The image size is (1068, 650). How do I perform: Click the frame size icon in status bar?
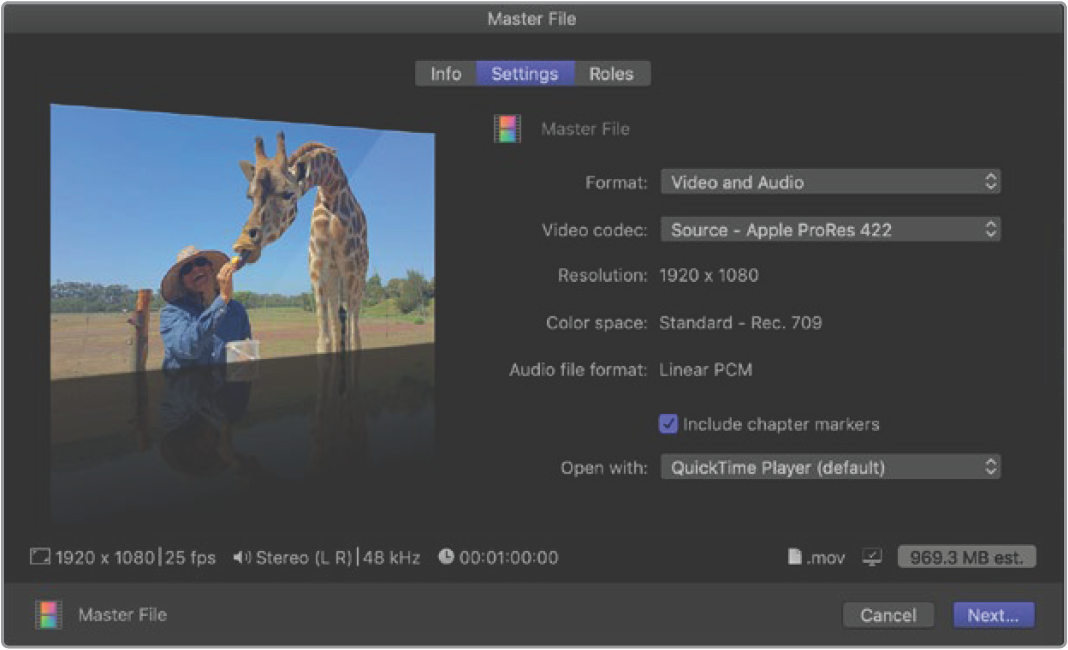coord(40,558)
